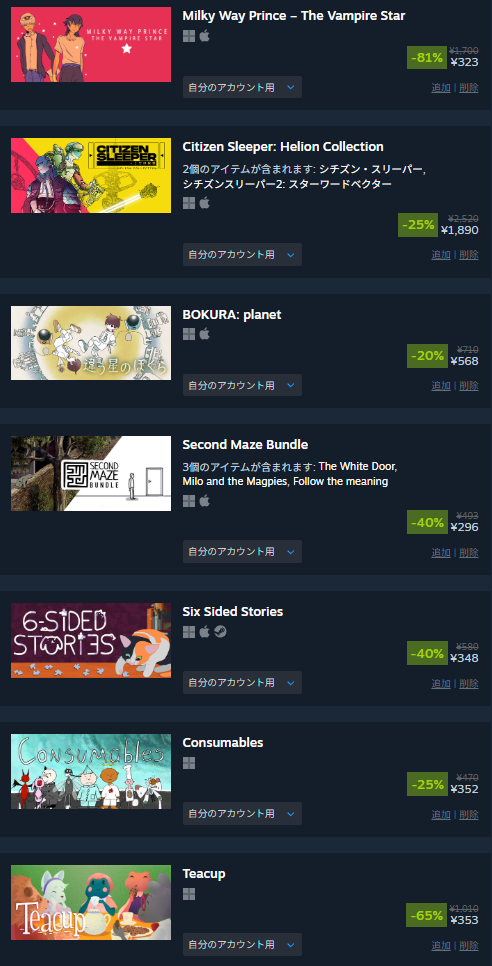Expand account dropdown for BOKURA: planet
The height and width of the screenshot is (966, 492).
(242, 386)
